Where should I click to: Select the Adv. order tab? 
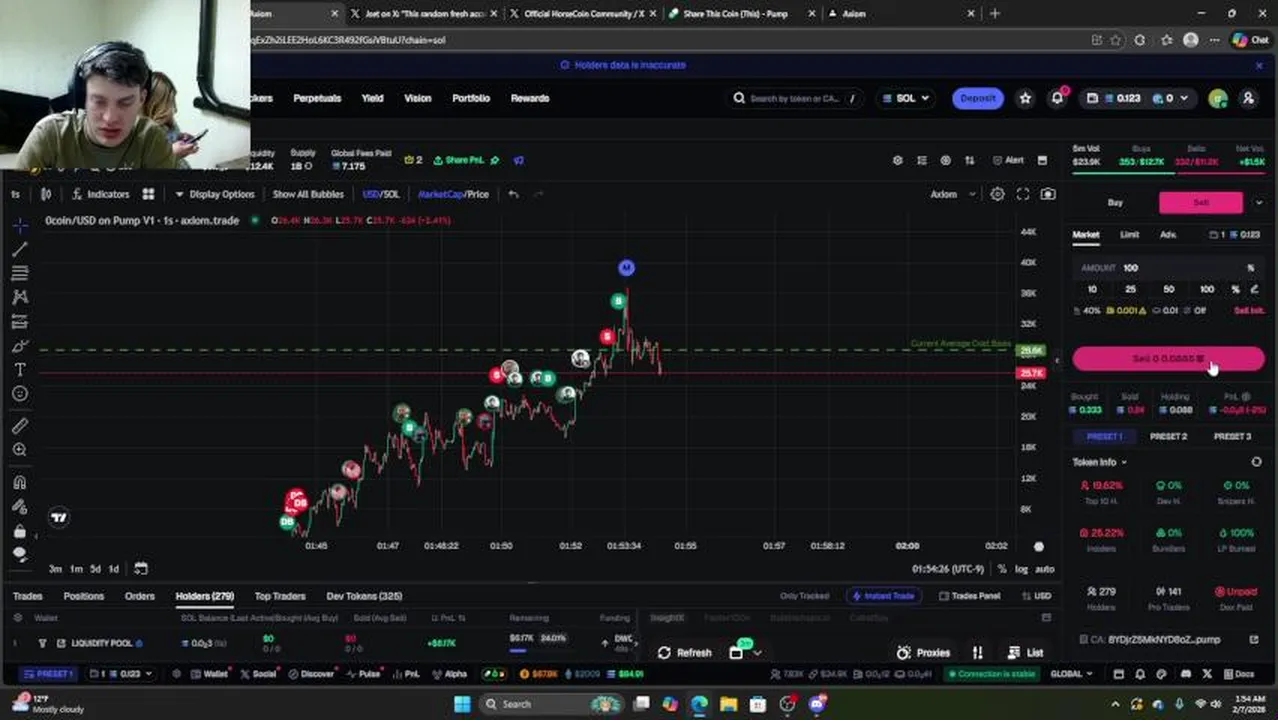pos(1168,235)
